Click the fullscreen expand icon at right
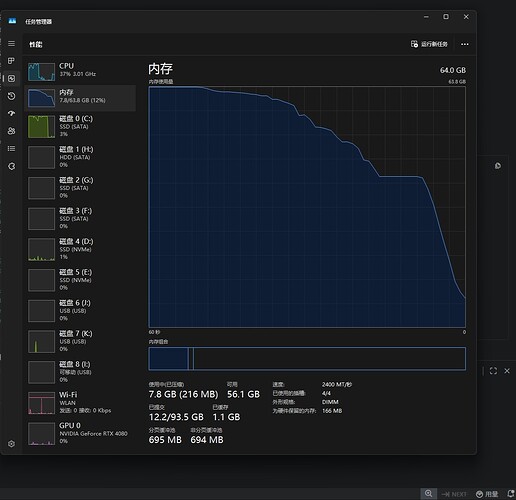The image size is (516, 500). (493, 371)
